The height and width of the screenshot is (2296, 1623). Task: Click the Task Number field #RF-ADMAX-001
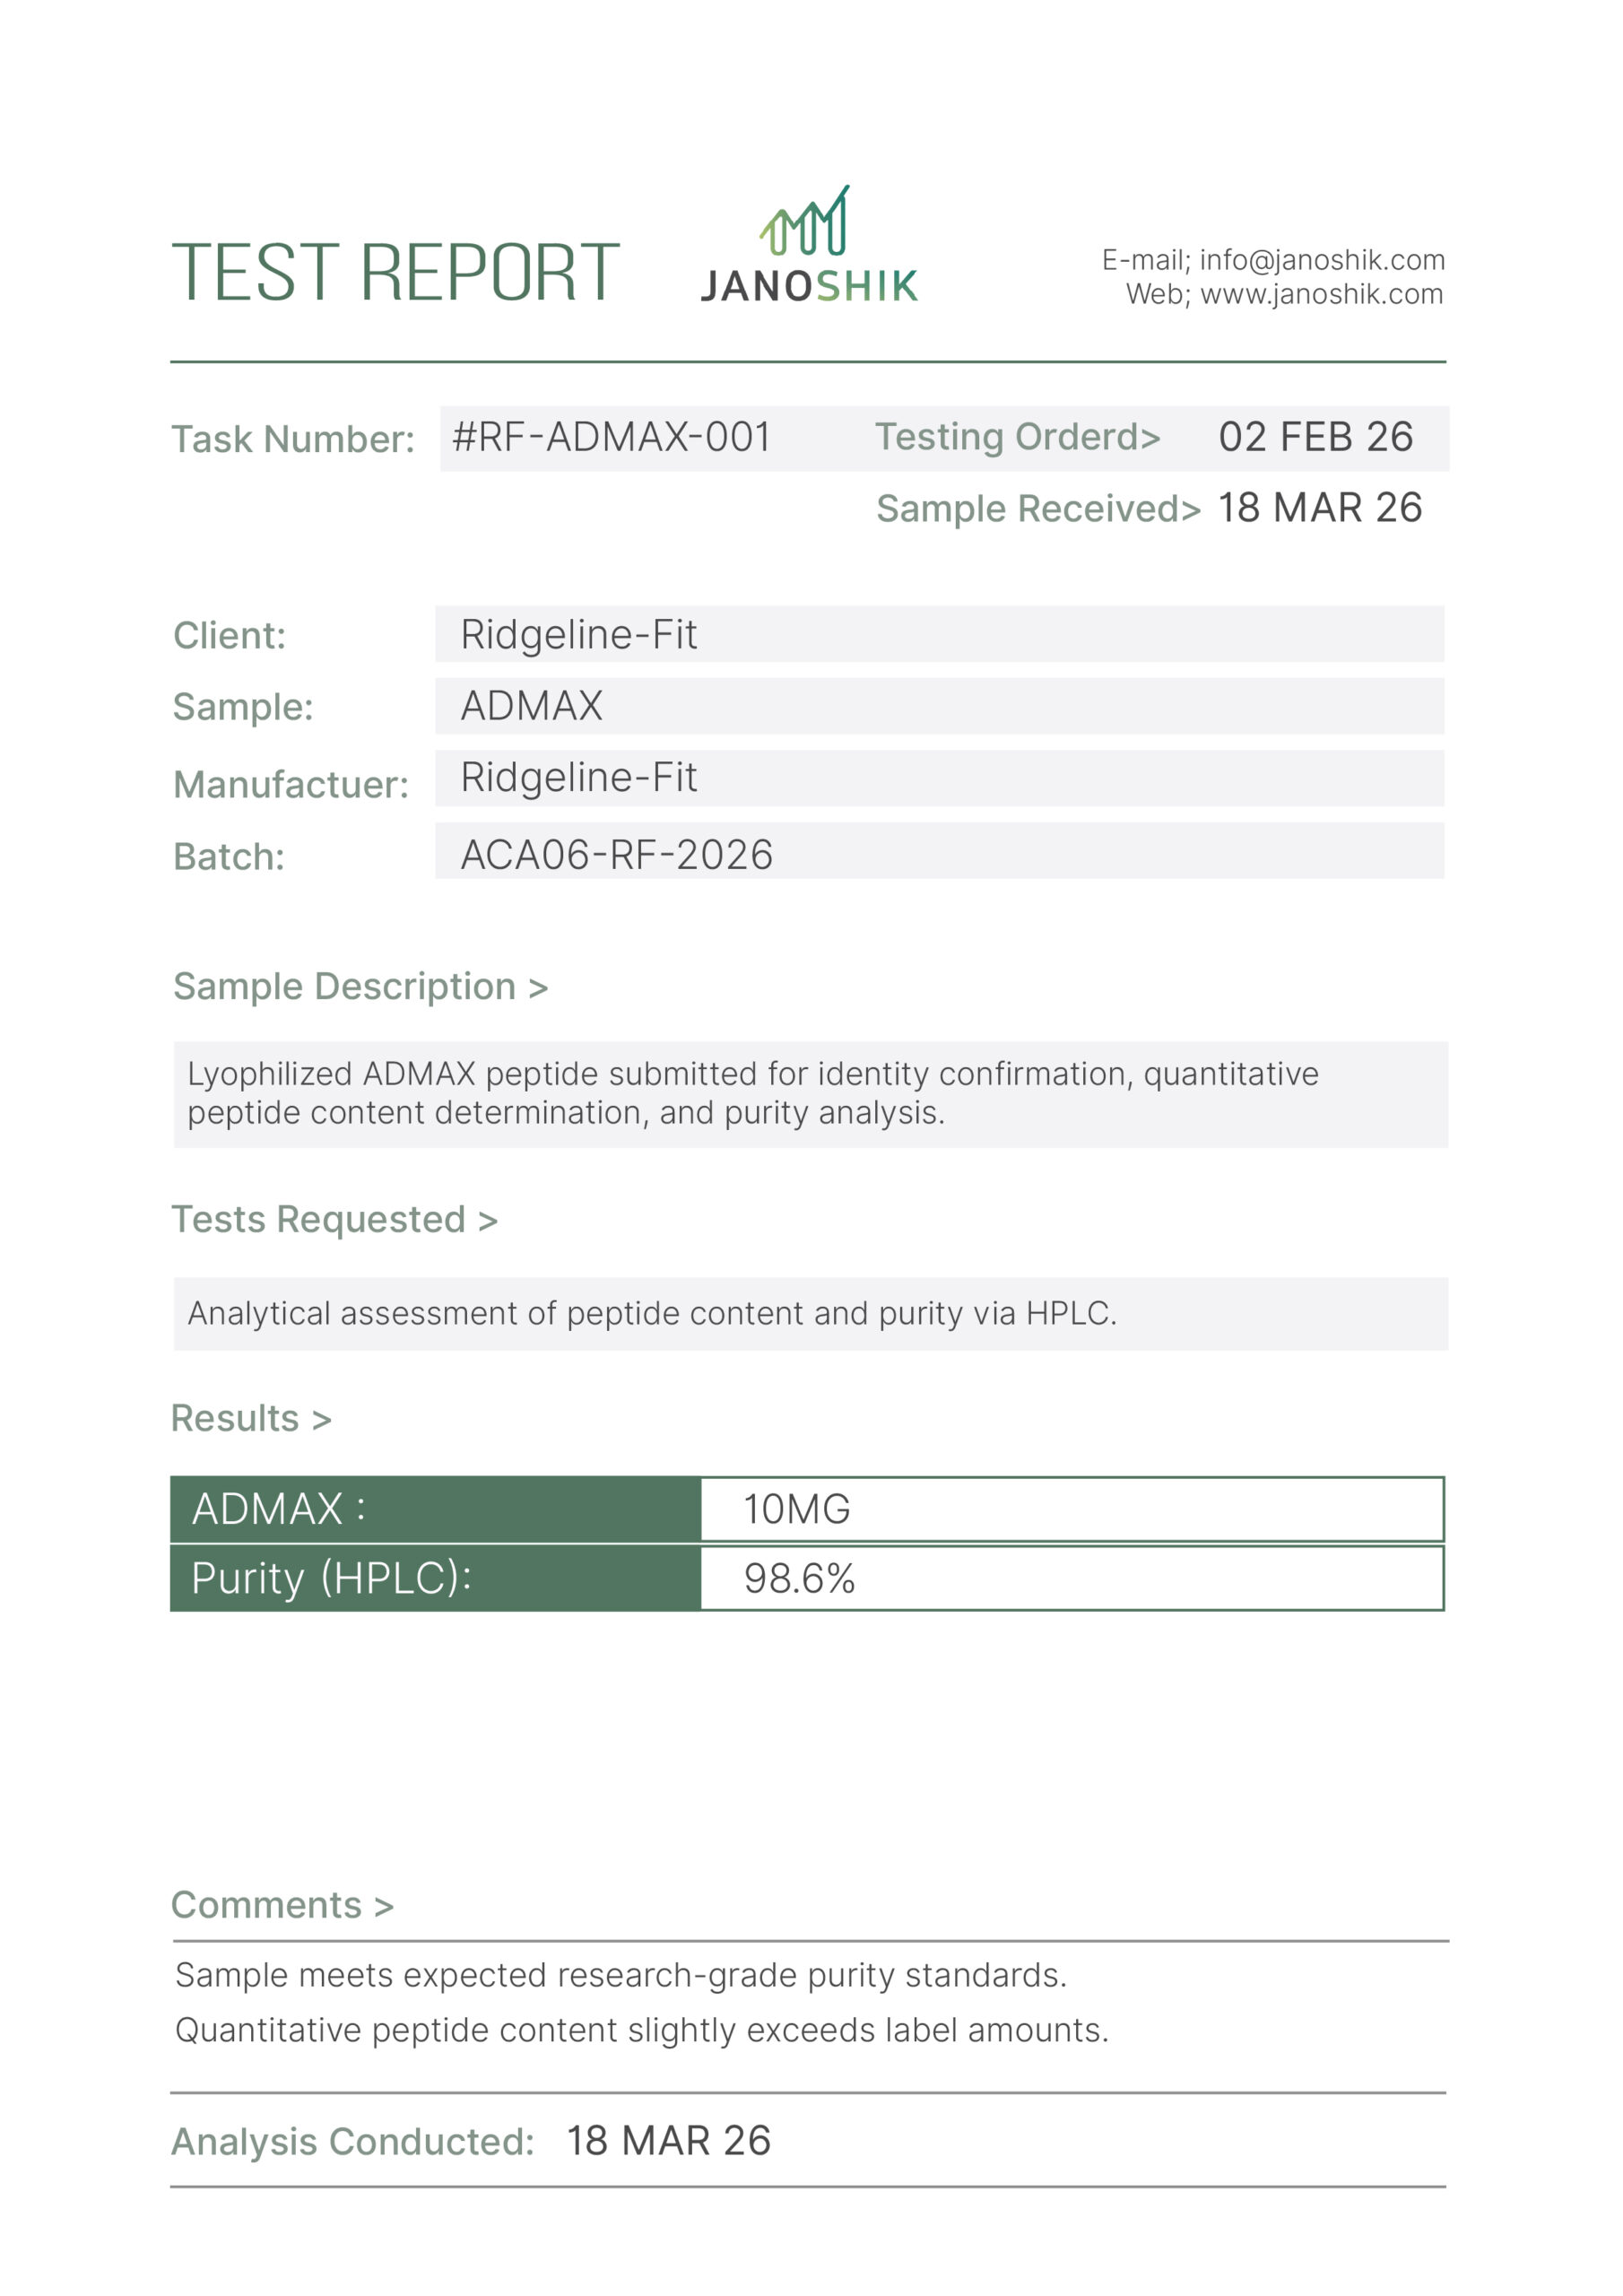[x=612, y=437]
